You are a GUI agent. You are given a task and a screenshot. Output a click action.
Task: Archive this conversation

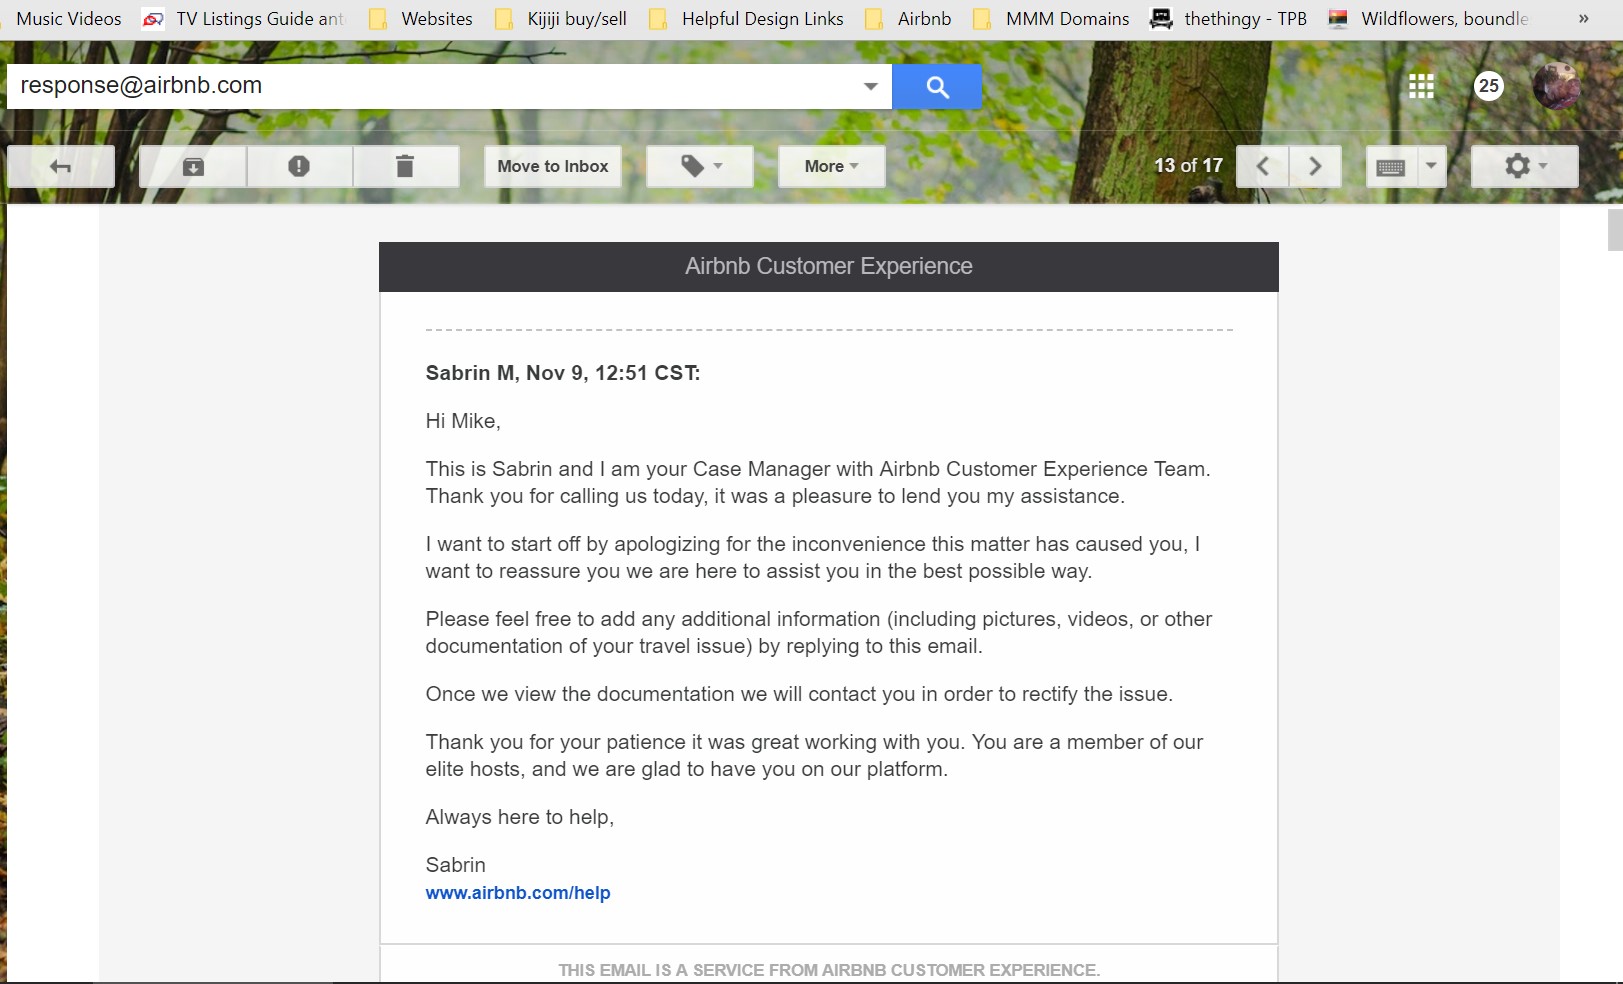tap(193, 166)
